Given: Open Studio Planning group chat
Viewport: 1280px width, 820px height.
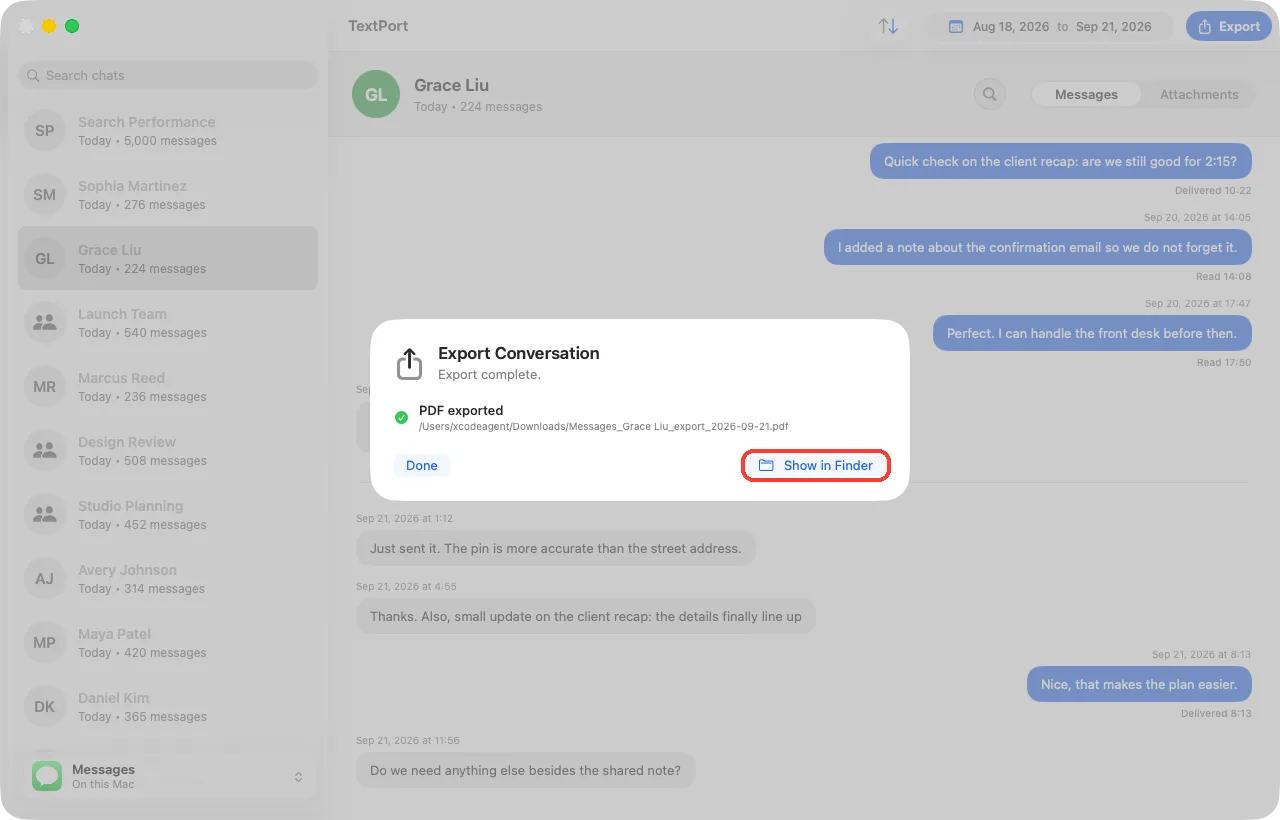Looking at the screenshot, I should tap(168, 514).
